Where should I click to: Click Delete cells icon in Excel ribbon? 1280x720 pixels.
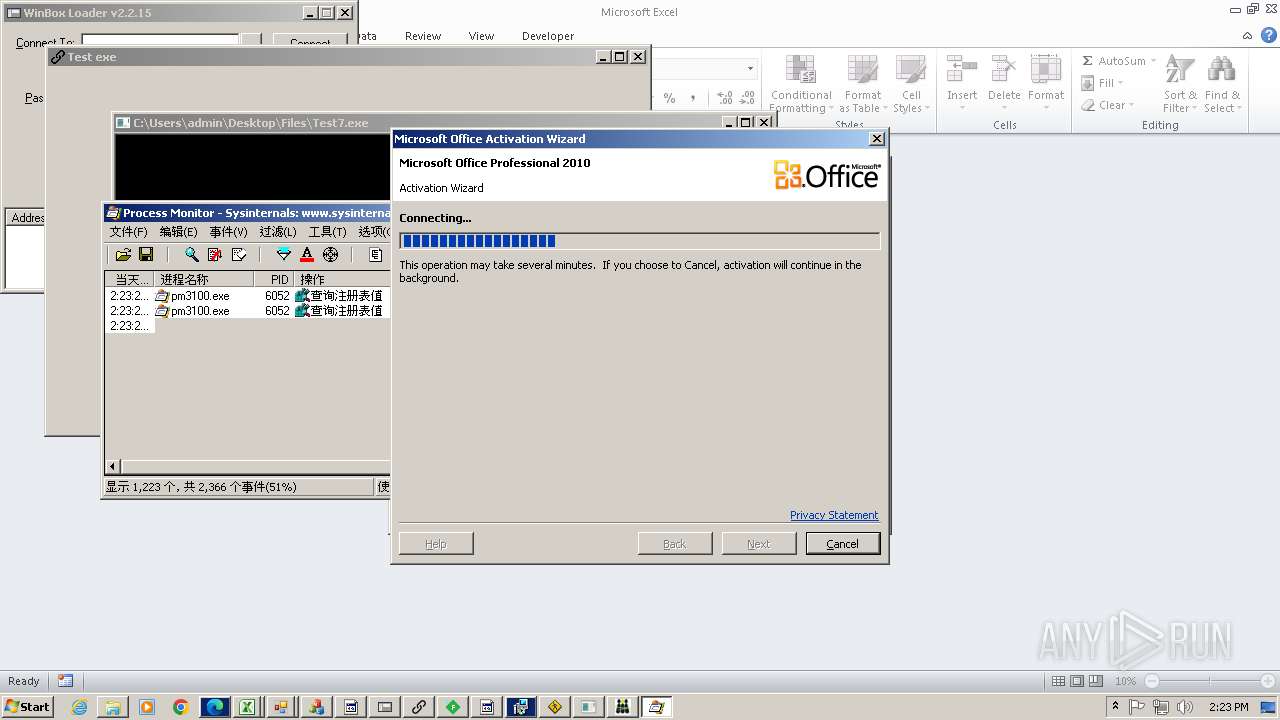coord(1004,70)
